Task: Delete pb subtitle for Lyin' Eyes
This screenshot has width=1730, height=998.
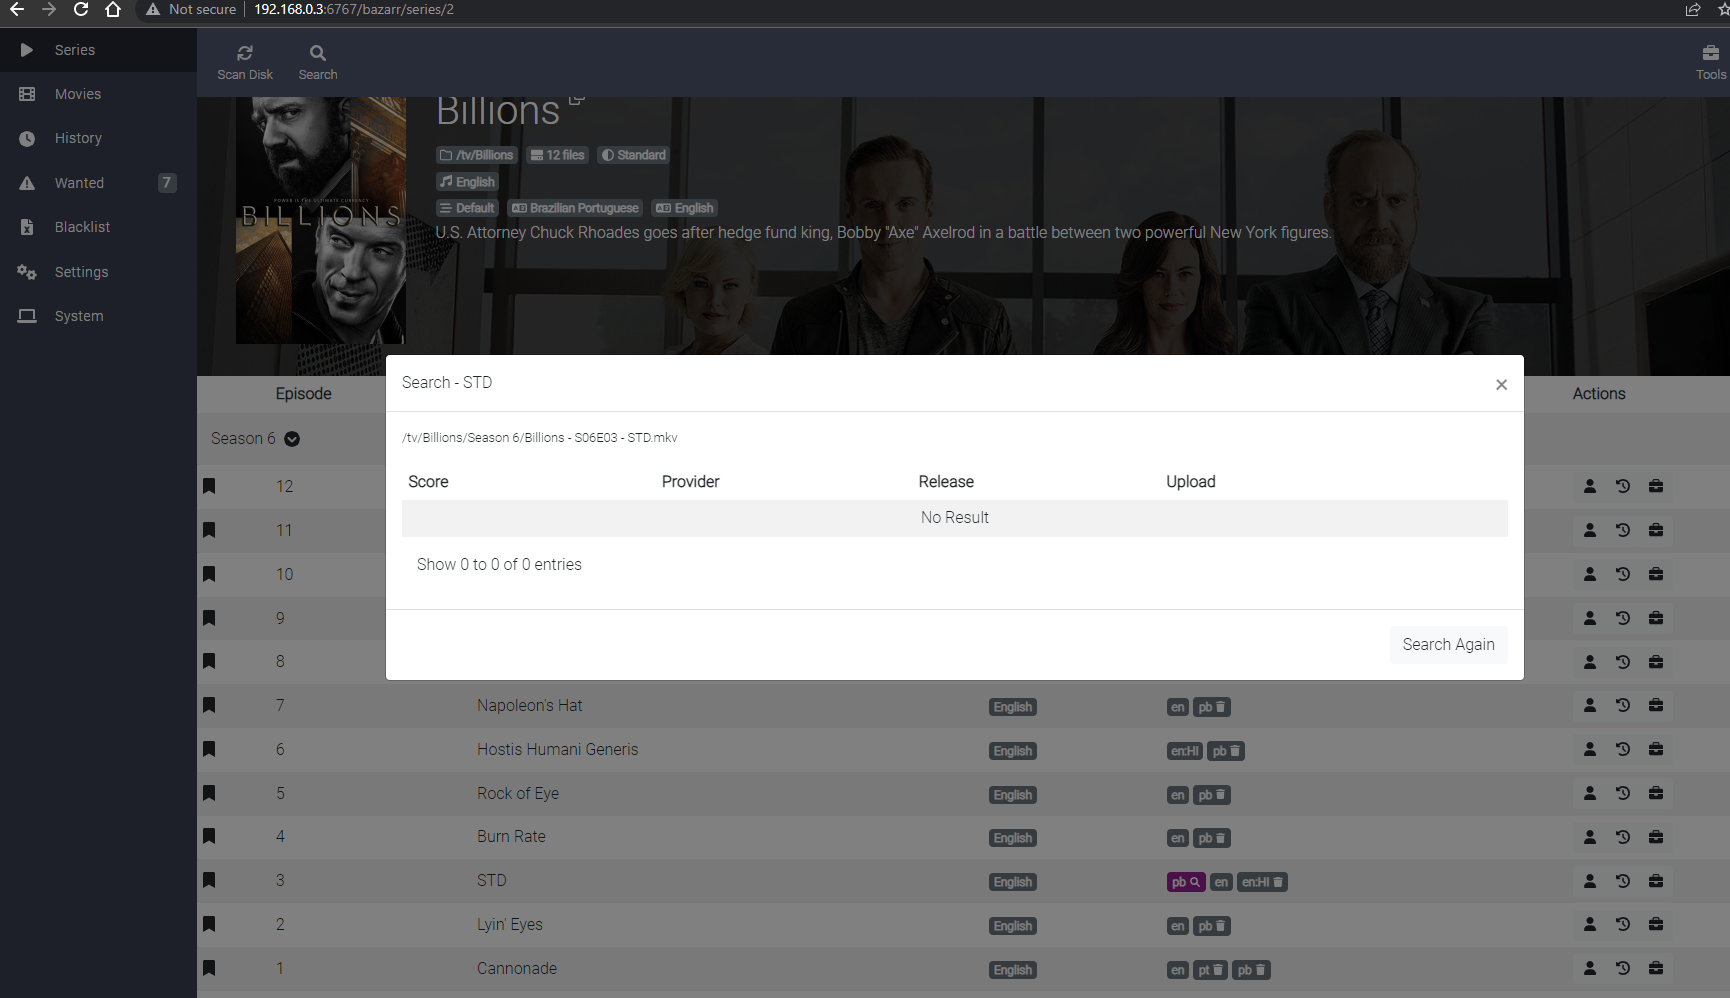Action: tap(1220, 926)
